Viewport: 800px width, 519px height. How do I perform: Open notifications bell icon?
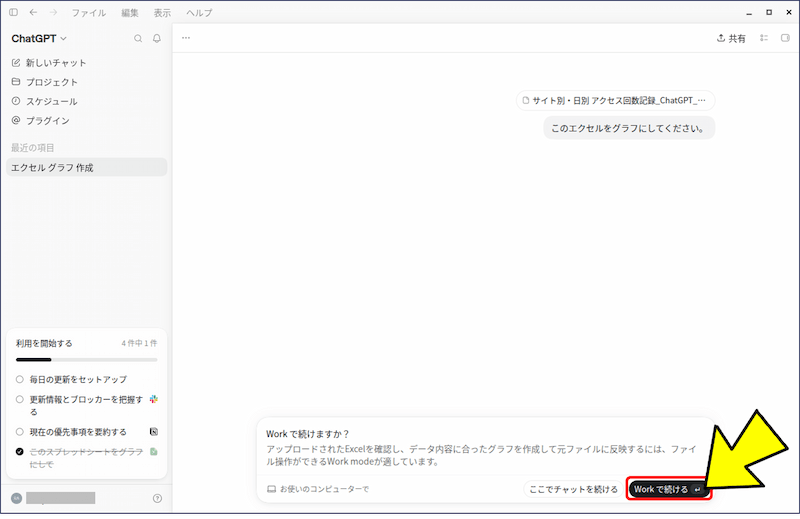157,38
